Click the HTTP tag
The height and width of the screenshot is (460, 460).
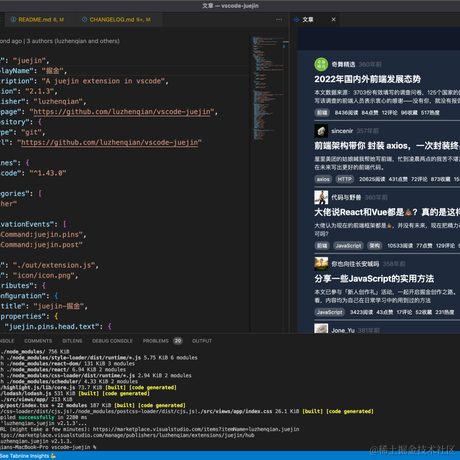(x=344, y=179)
